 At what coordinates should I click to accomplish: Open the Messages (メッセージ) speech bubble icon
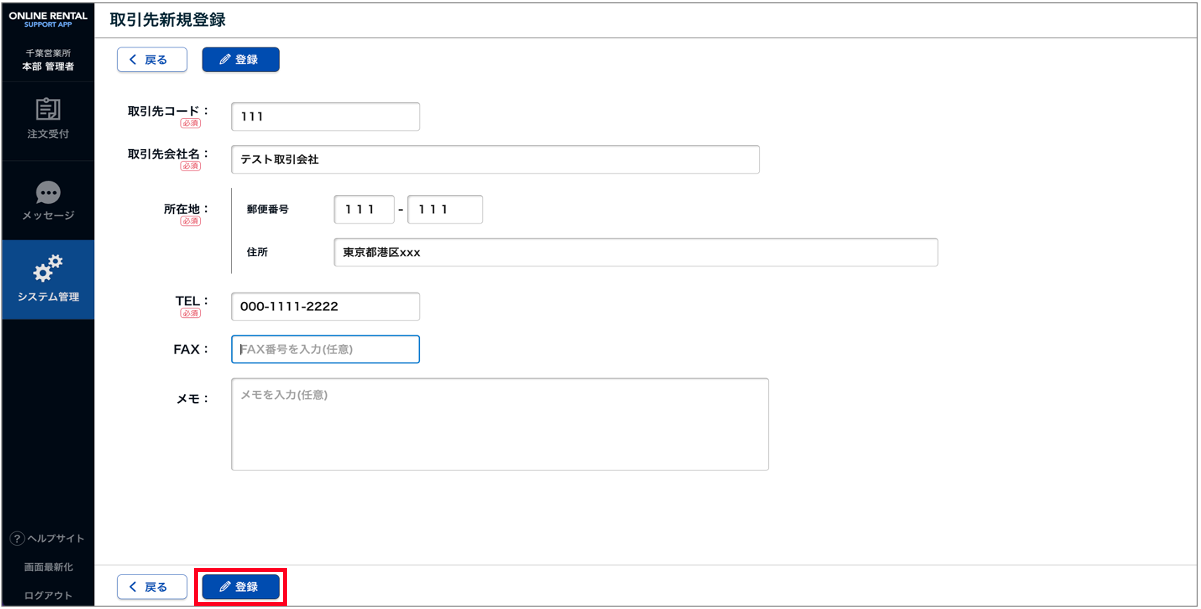click(x=48, y=192)
